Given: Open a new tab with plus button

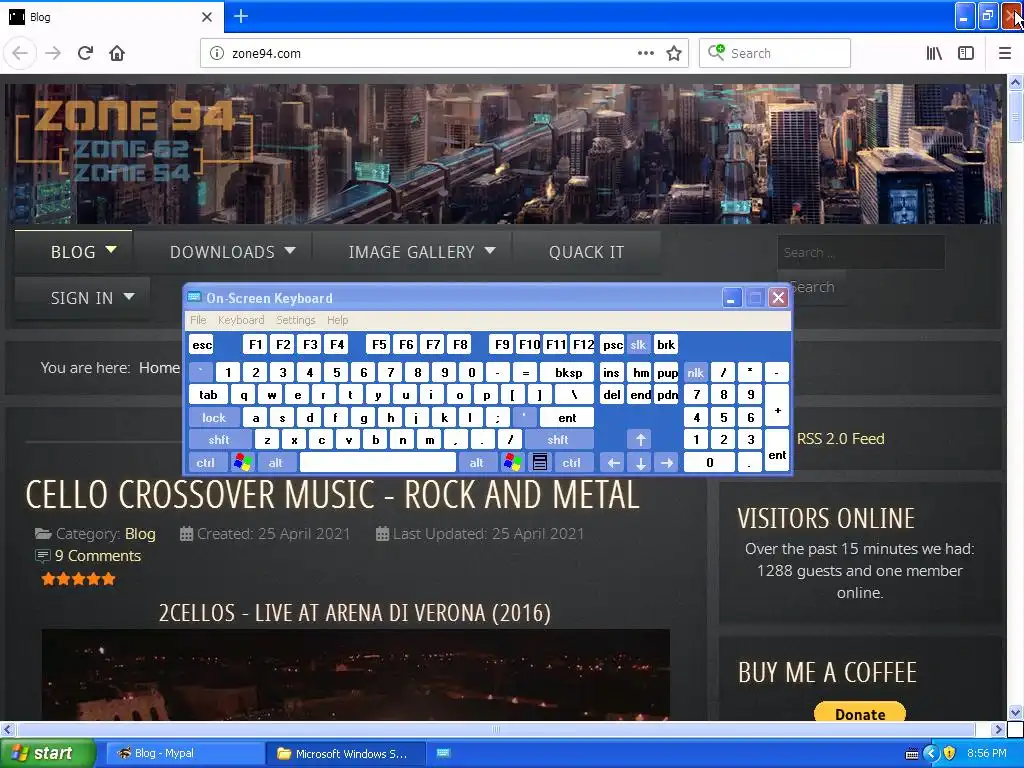Looking at the screenshot, I should (241, 16).
